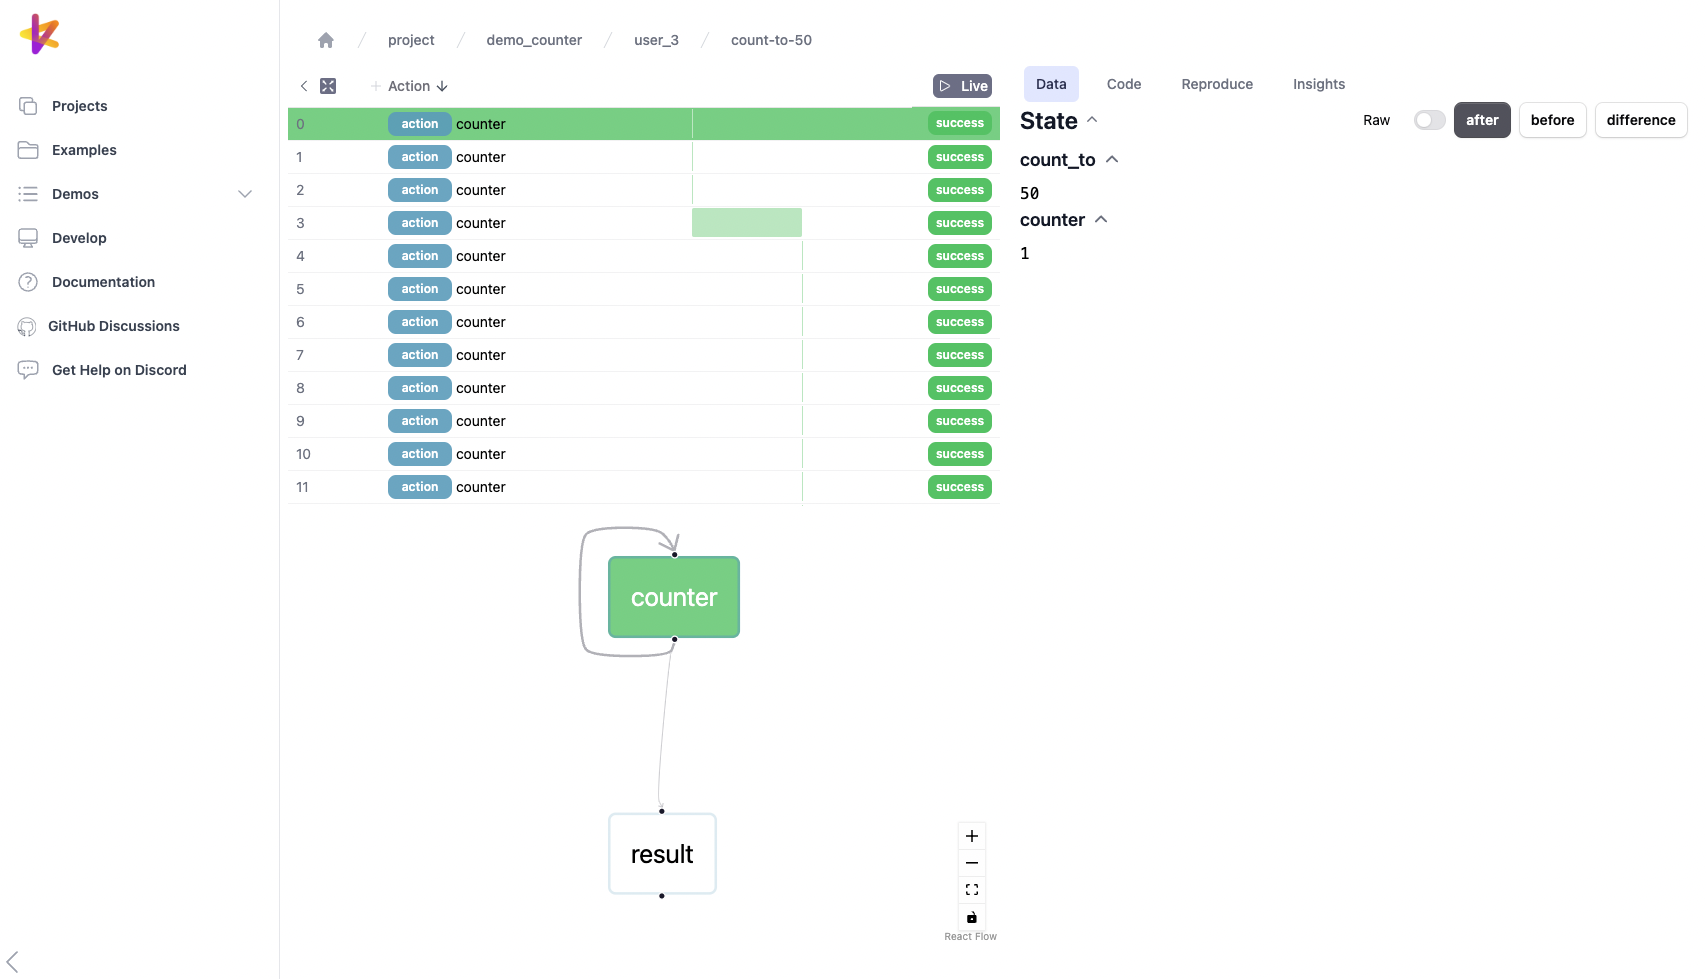Fit the flow graph to view
This screenshot has width=1706, height=979.
[972, 890]
